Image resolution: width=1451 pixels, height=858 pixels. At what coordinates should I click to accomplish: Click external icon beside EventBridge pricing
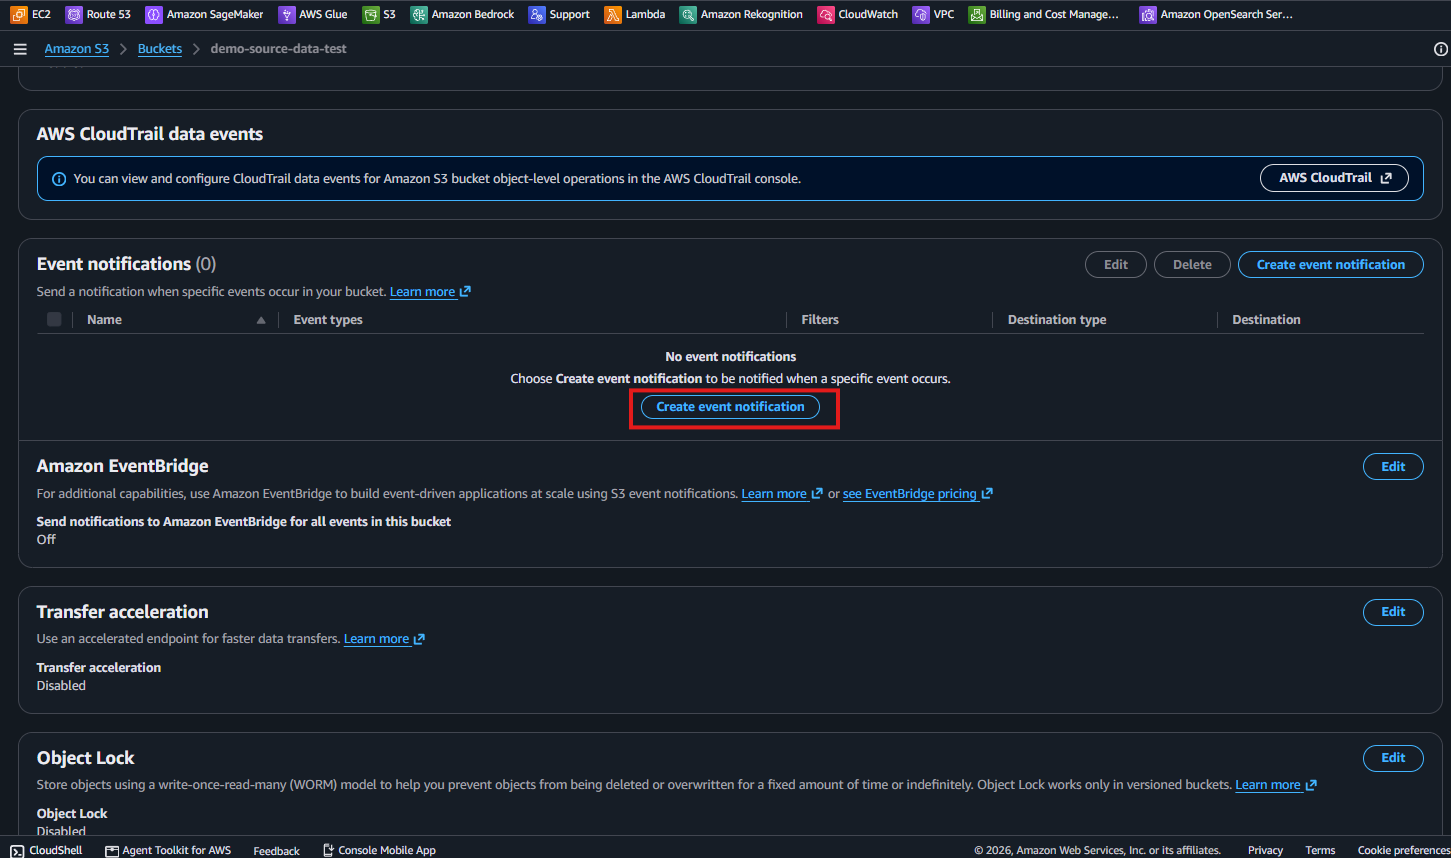point(987,494)
